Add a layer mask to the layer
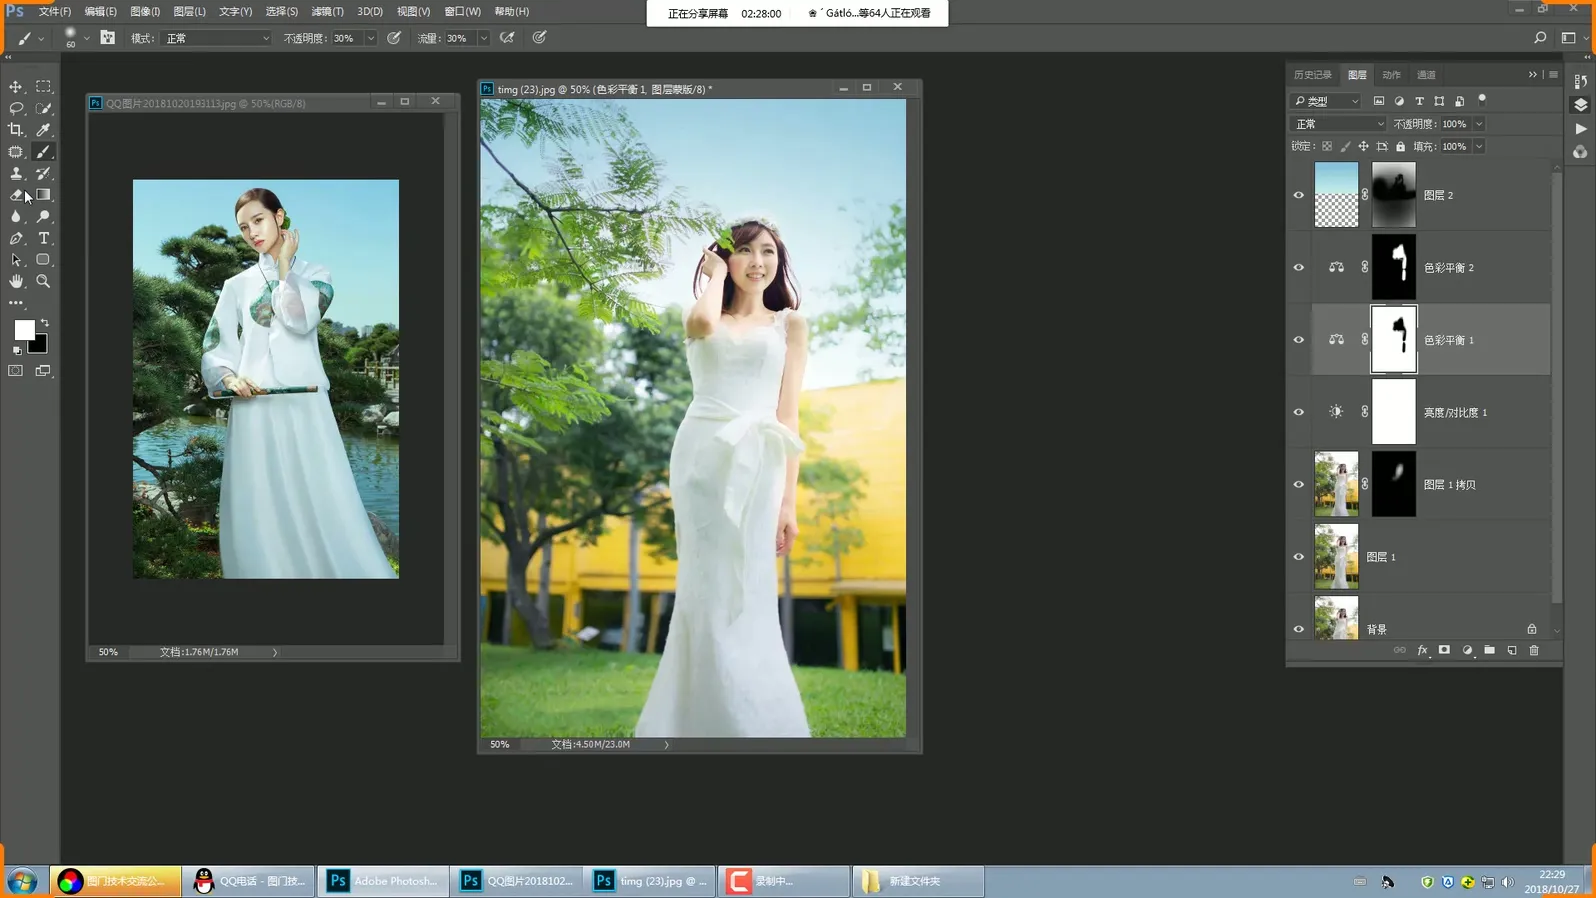Viewport: 1596px width, 898px height. point(1444,650)
